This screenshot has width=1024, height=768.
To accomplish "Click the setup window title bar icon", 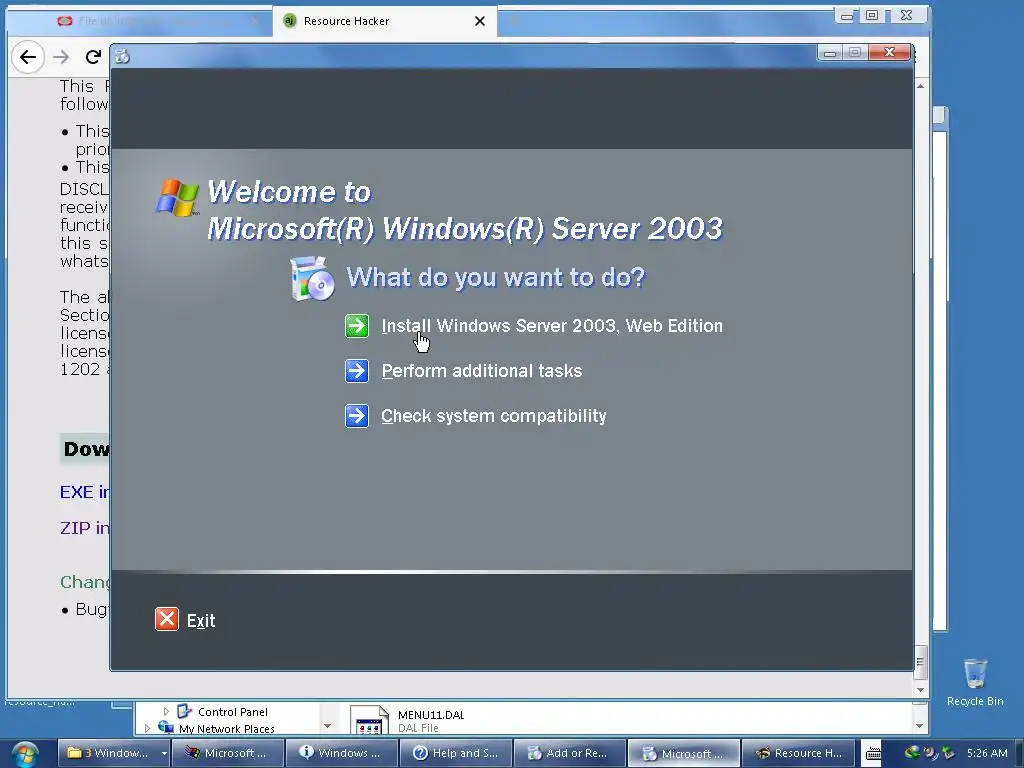I will point(122,57).
